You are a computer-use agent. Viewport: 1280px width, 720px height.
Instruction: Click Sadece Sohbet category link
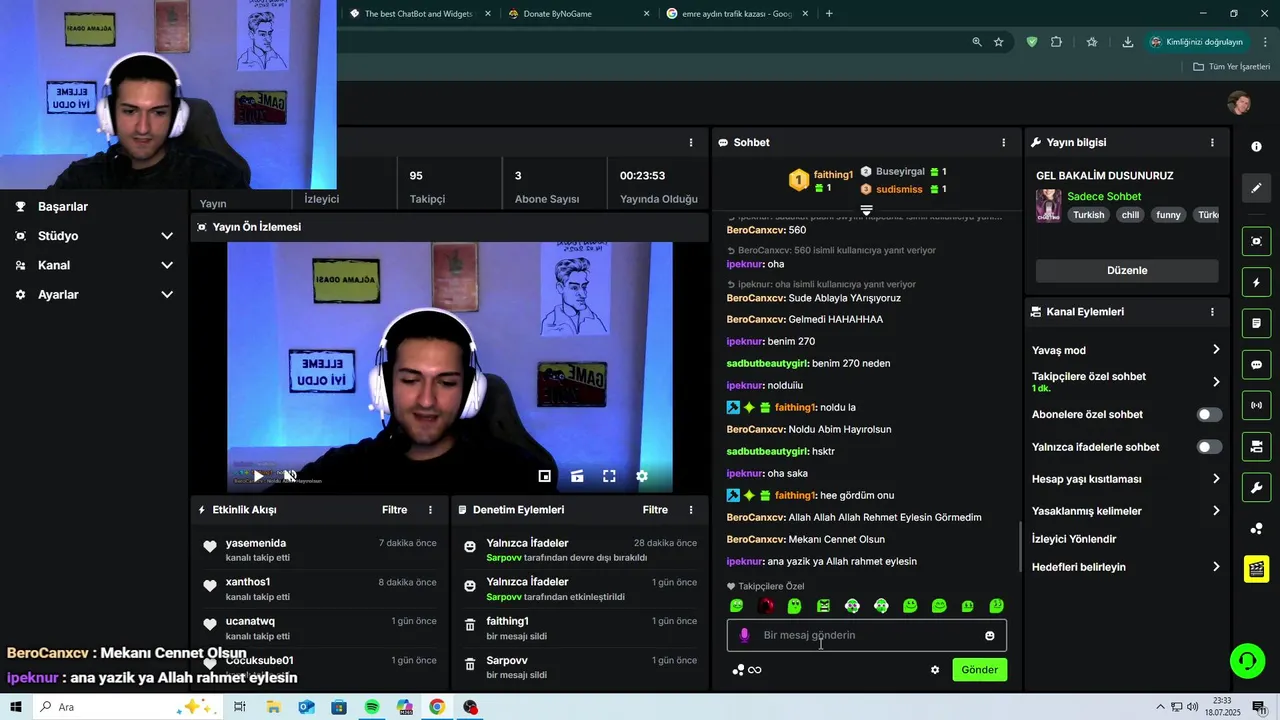pyautogui.click(x=1104, y=197)
